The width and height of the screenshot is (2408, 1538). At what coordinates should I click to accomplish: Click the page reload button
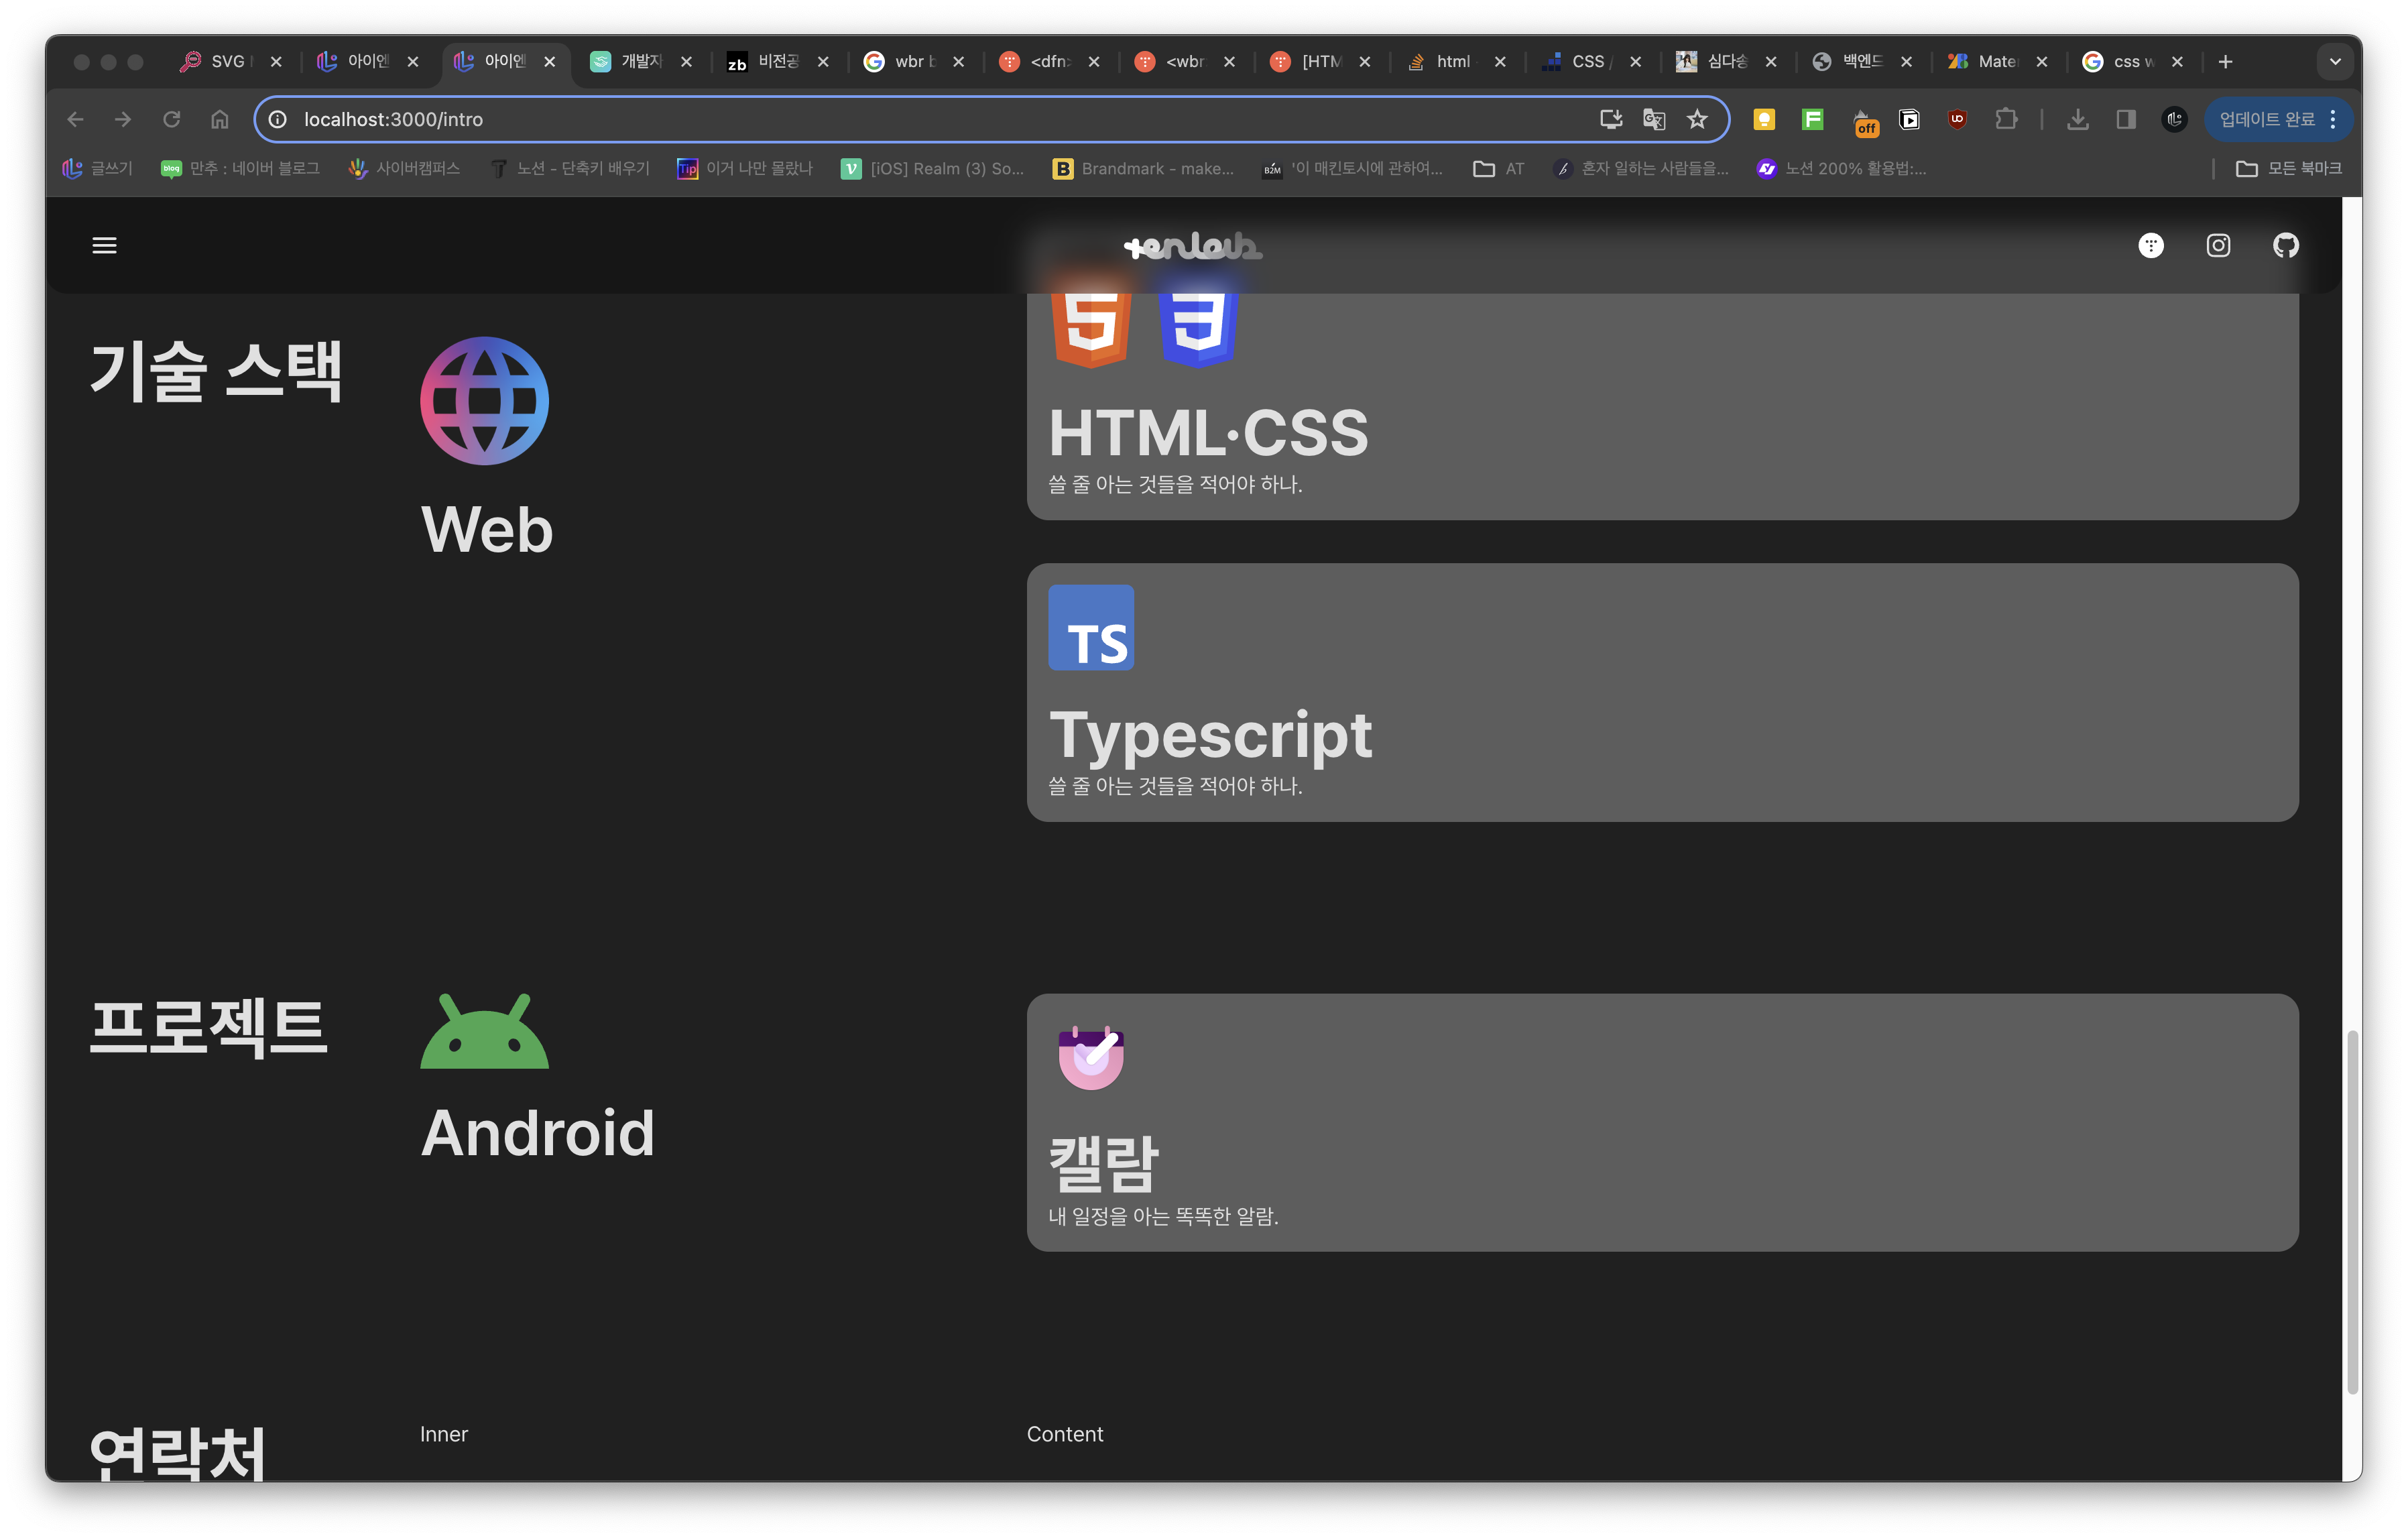(171, 119)
